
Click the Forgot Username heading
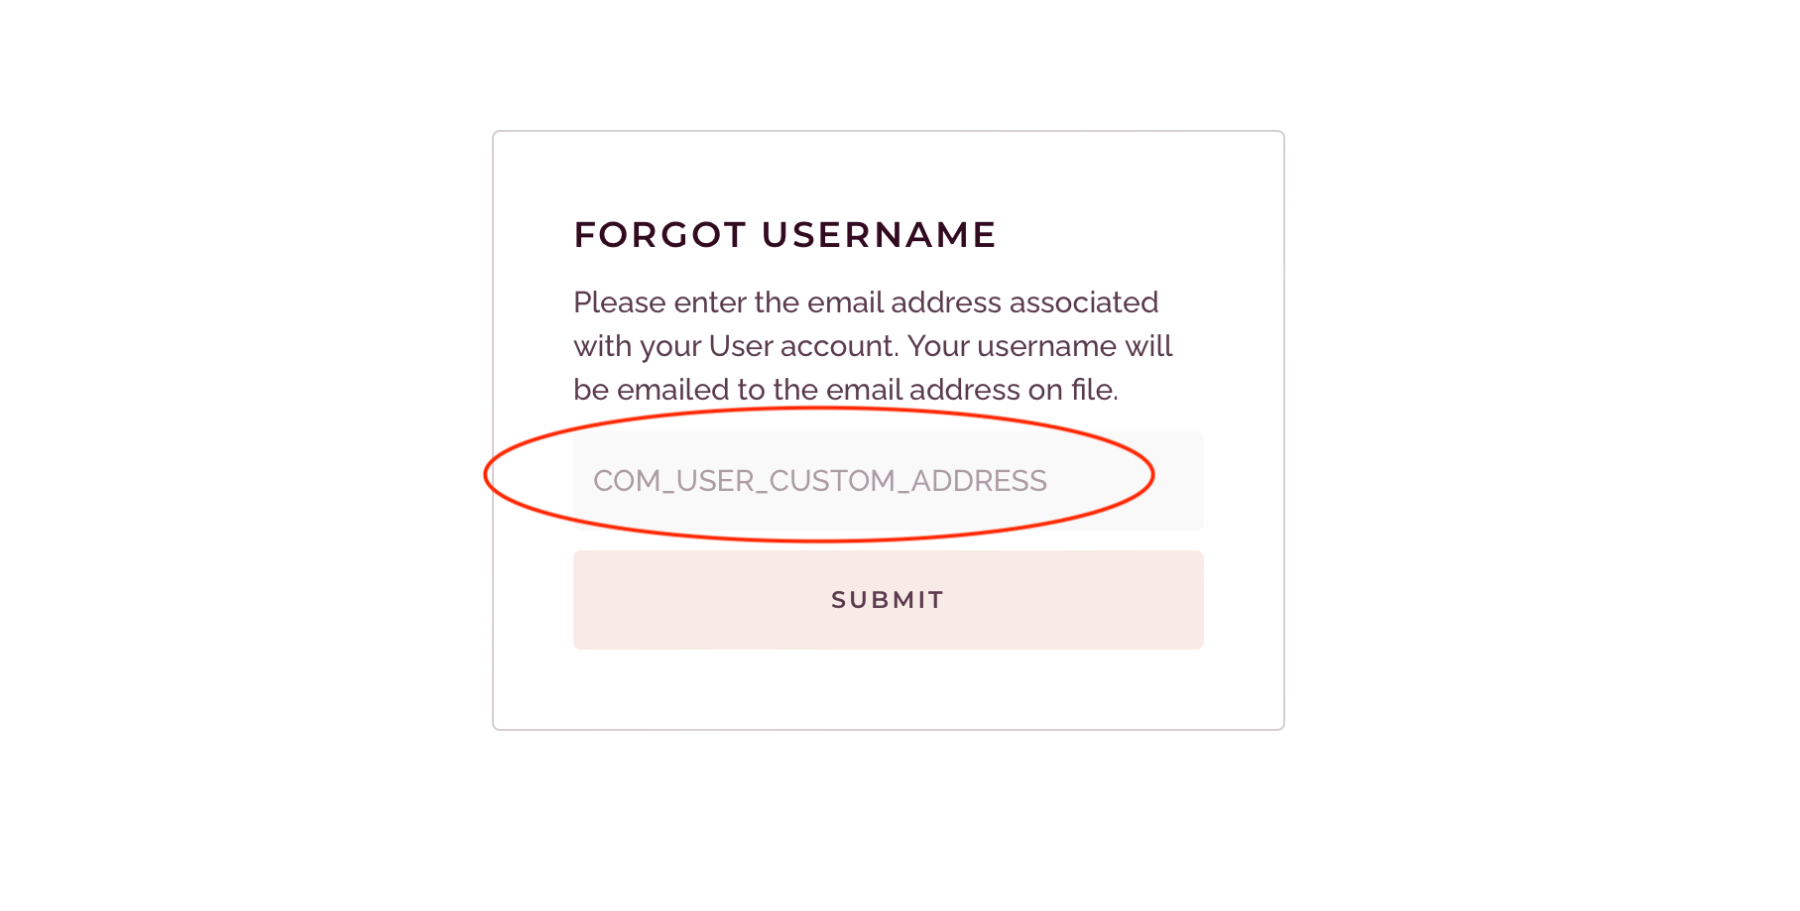785,235
